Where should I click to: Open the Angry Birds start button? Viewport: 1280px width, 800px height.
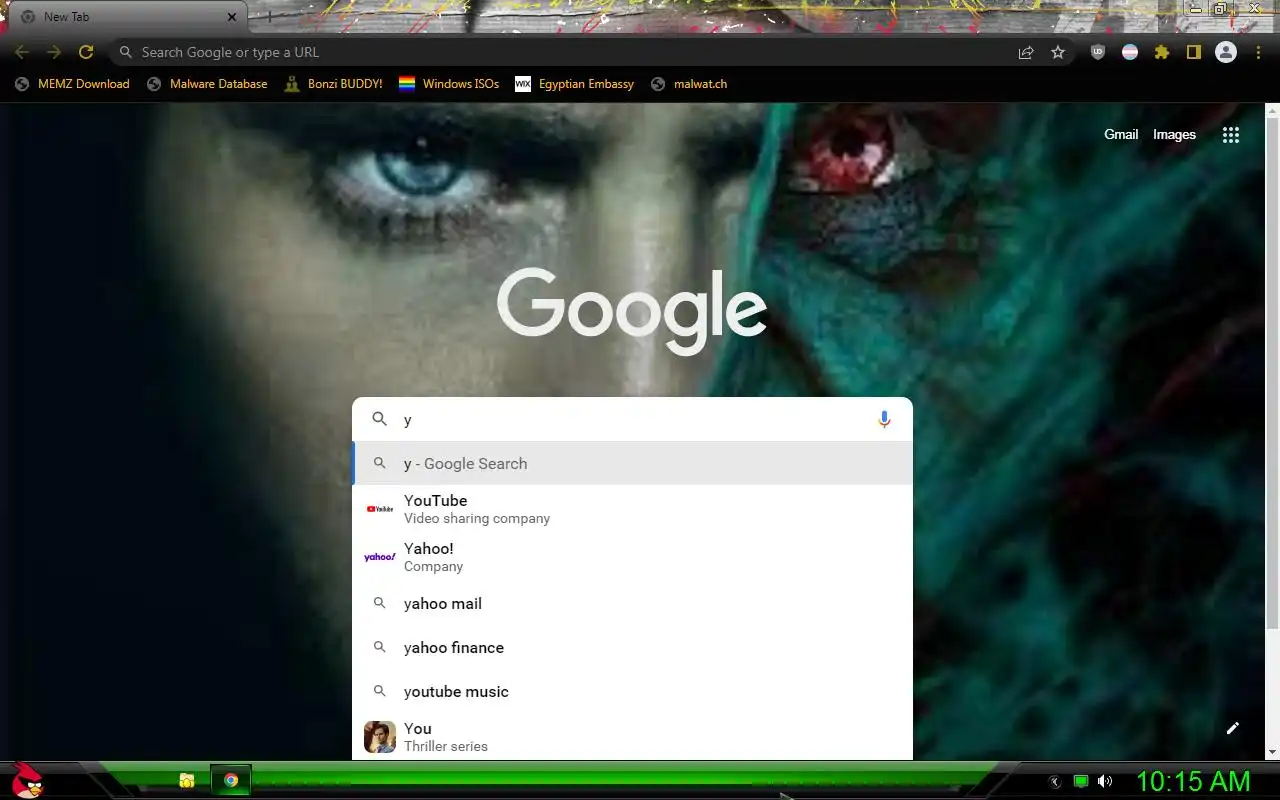28,780
